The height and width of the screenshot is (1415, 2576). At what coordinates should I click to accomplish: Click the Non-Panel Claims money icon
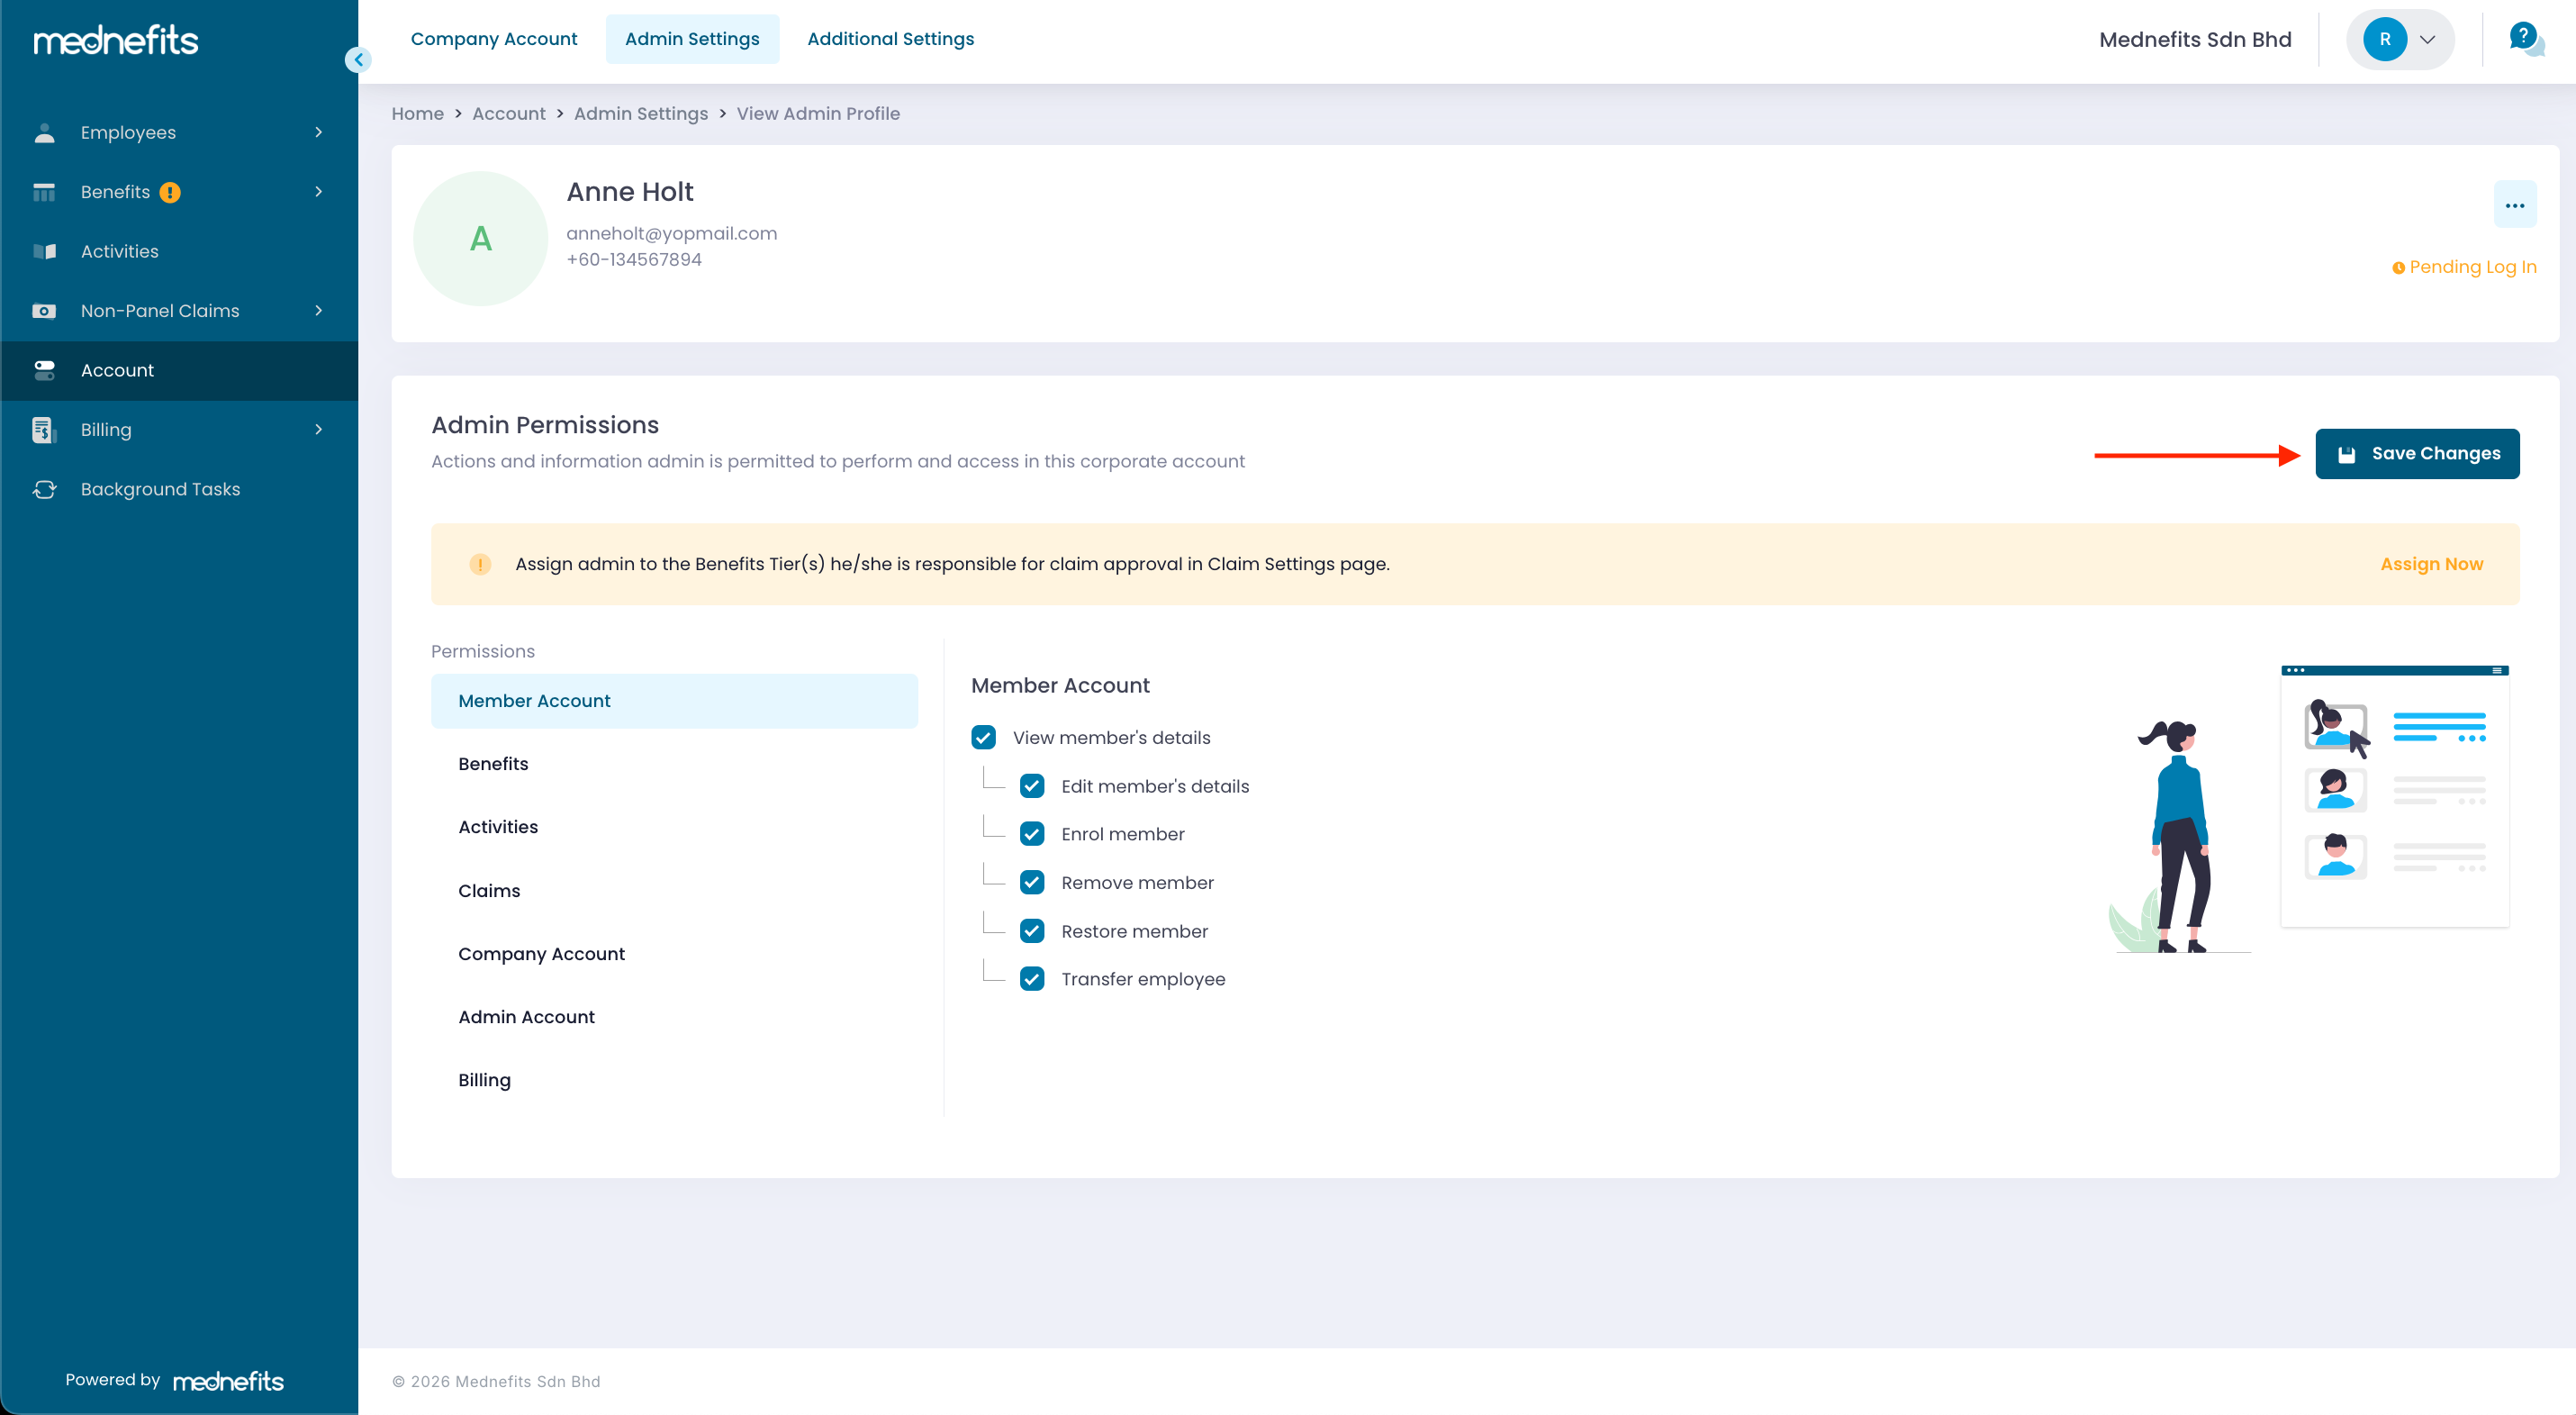pyautogui.click(x=44, y=311)
